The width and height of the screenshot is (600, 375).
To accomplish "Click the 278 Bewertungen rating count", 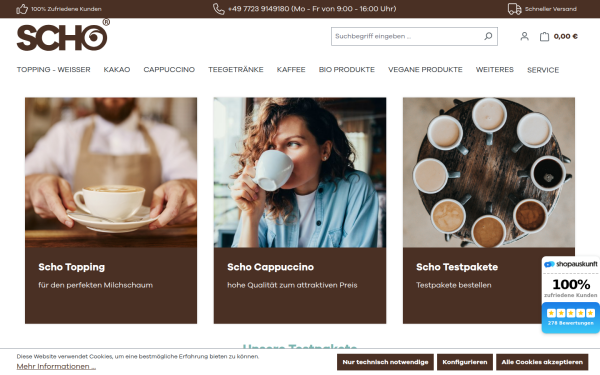I will 571,323.
